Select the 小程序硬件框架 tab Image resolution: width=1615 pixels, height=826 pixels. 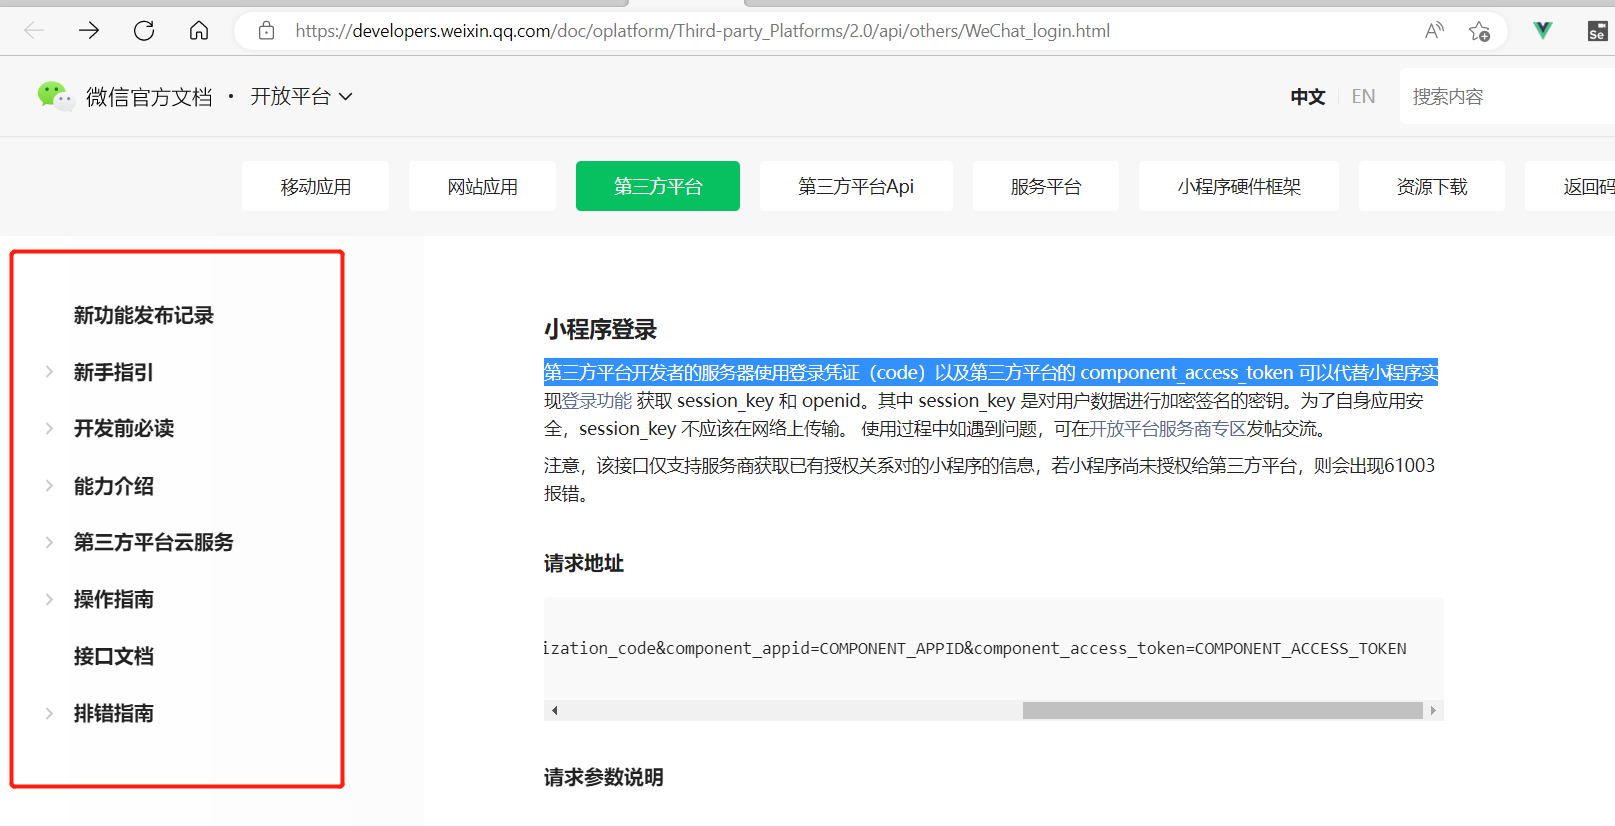(1239, 186)
